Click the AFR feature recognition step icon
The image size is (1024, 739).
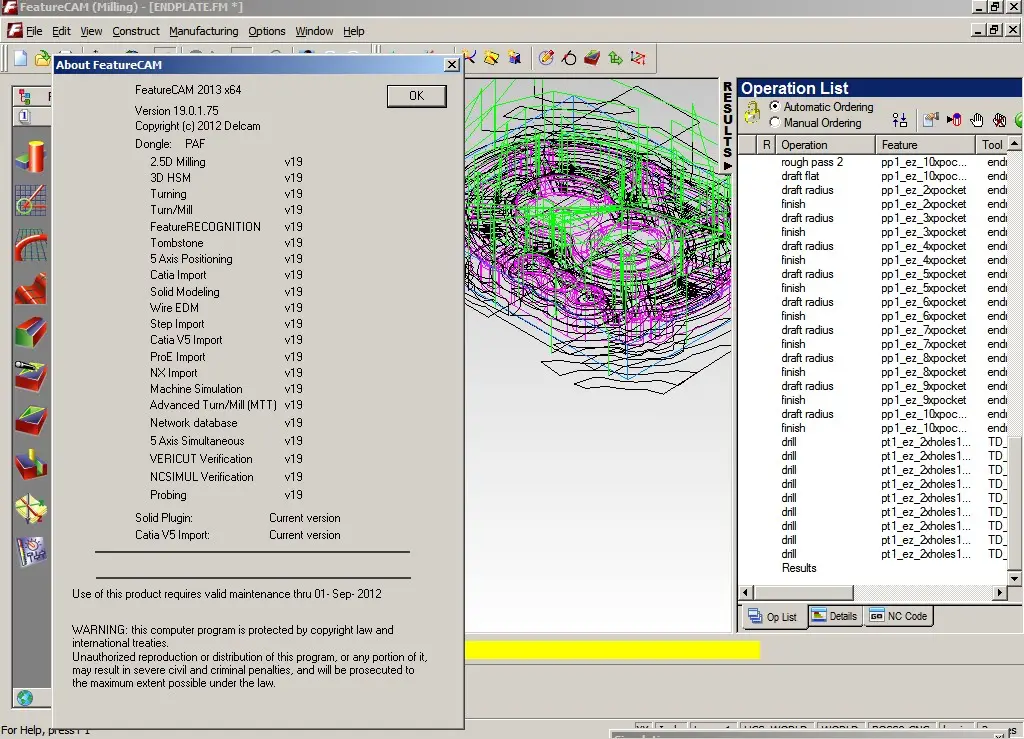(x=31, y=420)
